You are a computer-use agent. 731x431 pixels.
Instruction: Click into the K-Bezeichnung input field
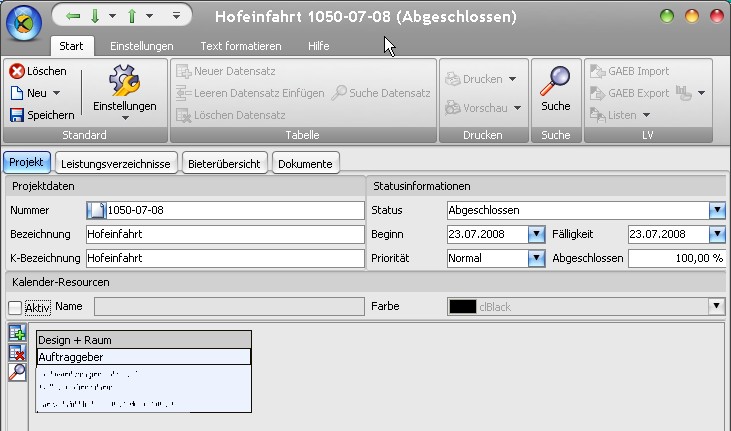point(225,258)
